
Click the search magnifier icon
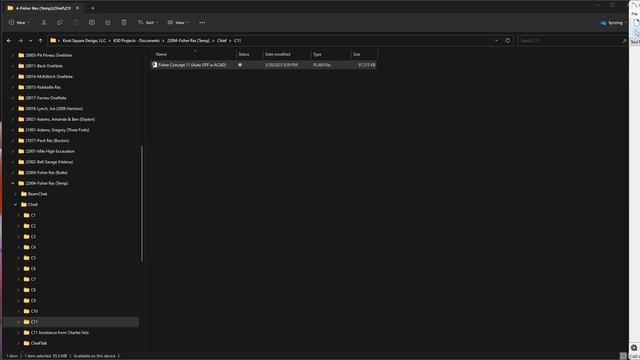[624, 41]
